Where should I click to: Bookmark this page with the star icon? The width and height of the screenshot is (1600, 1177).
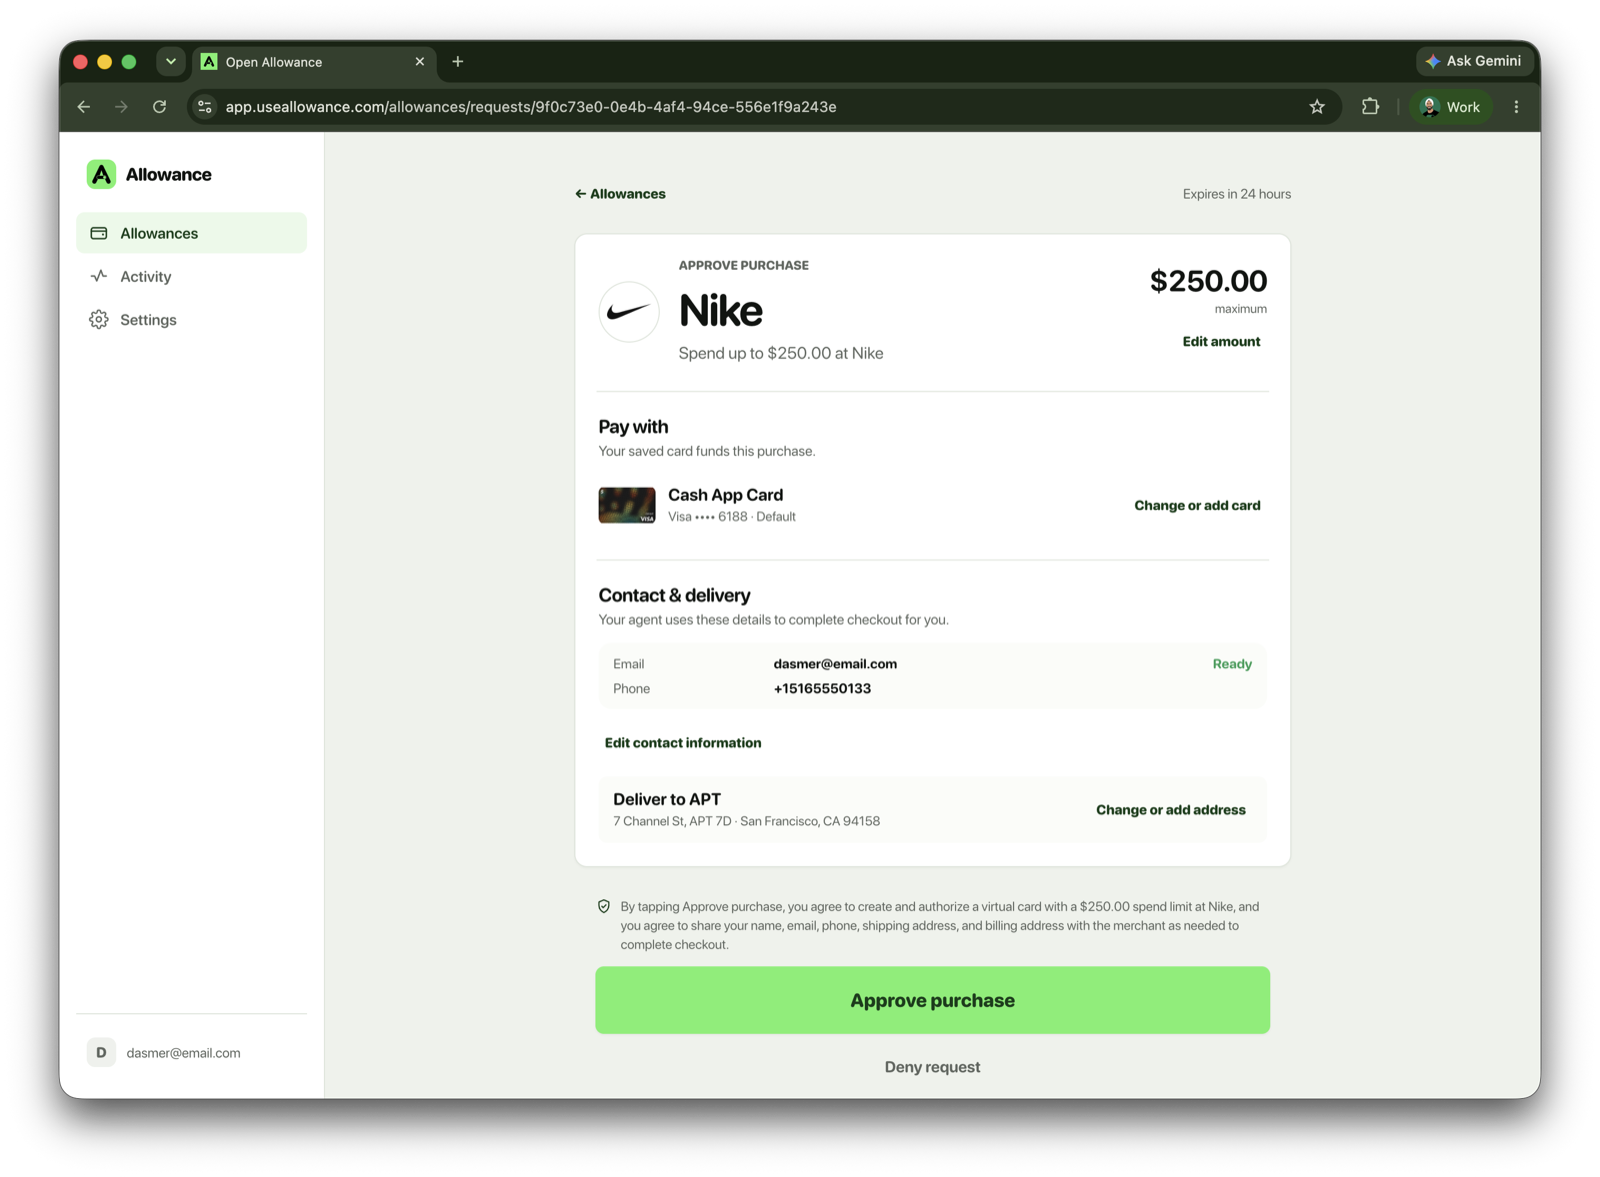[1317, 107]
